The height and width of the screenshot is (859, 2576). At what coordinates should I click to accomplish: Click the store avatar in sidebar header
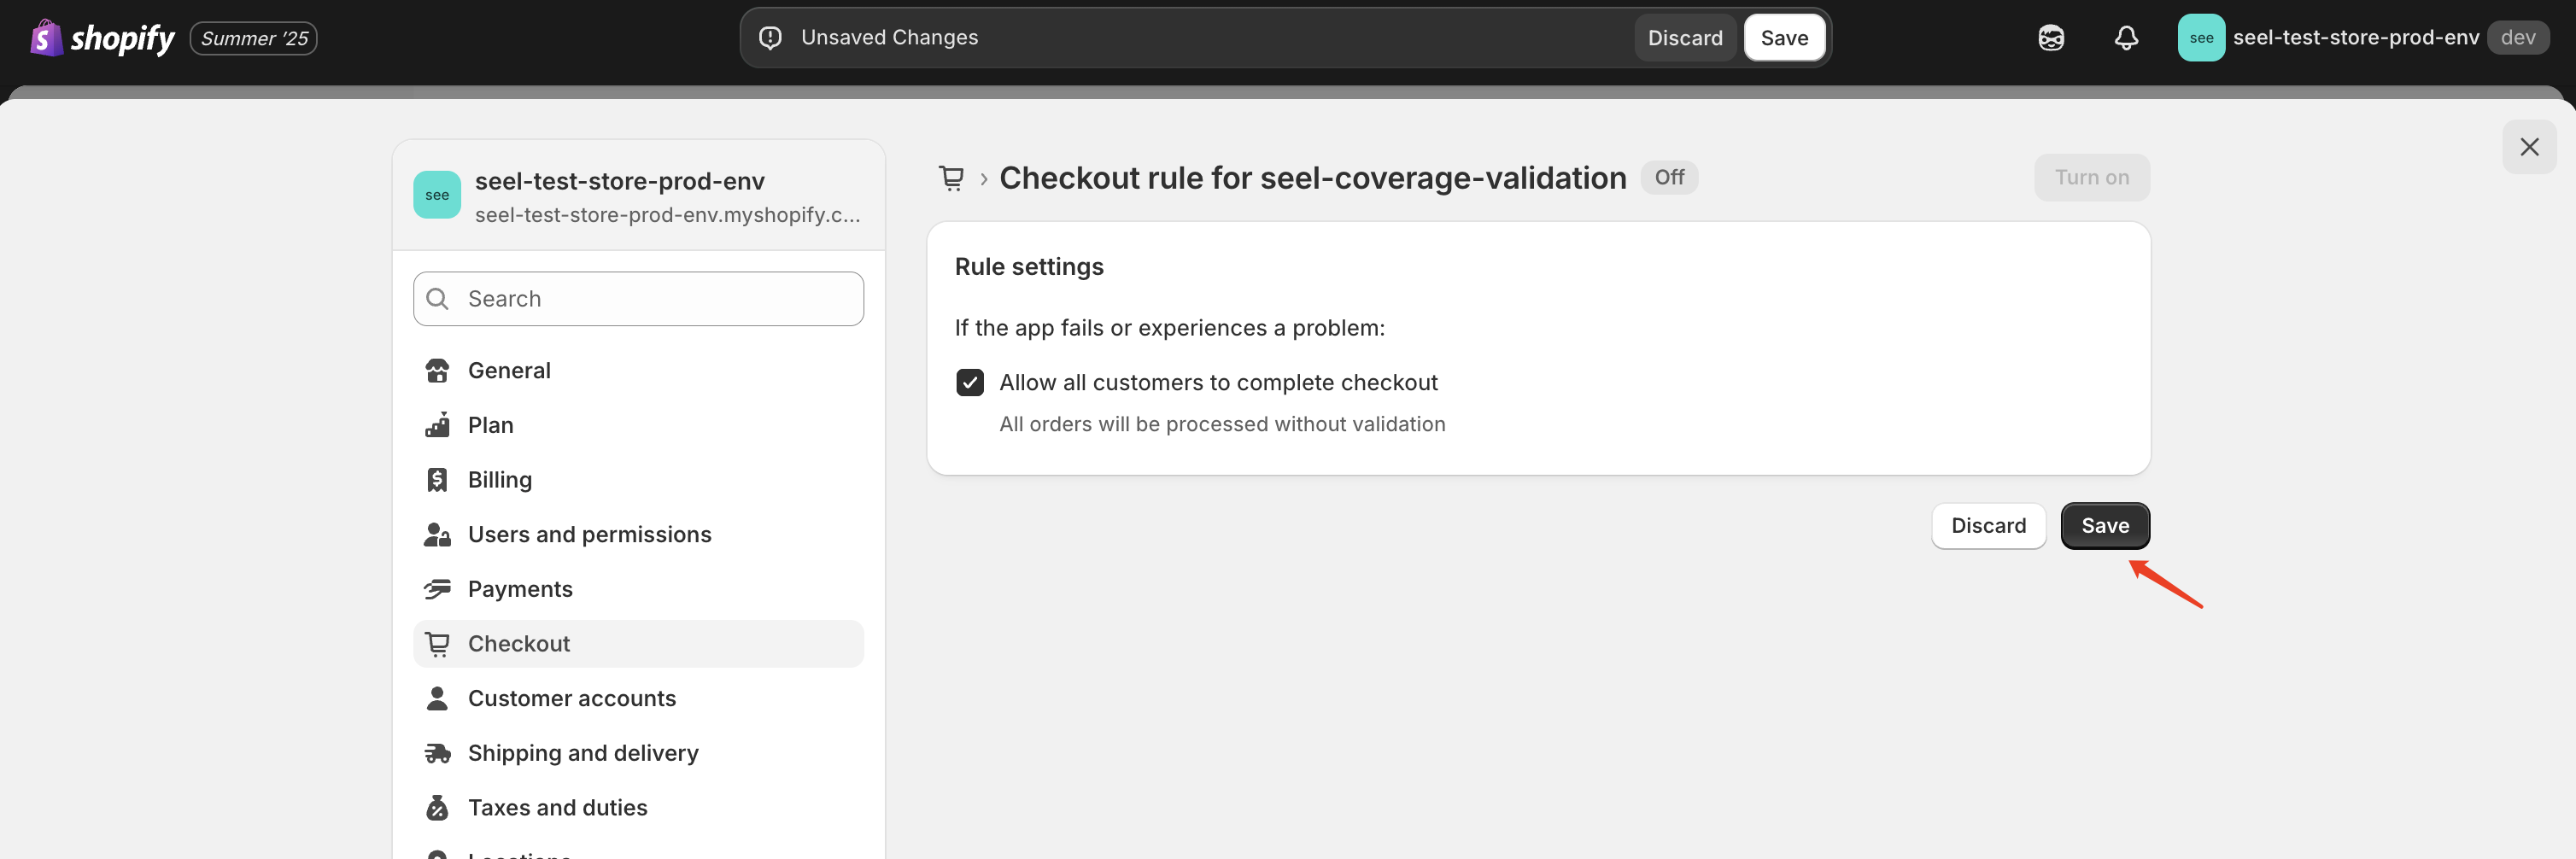[437, 195]
